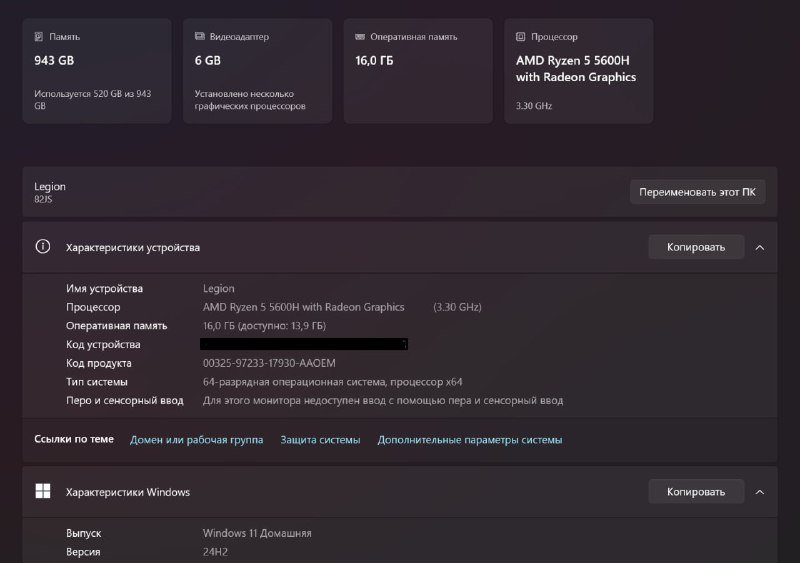Click the Код продукта label
Image resolution: width=800 pixels, height=563 pixels.
pyautogui.click(x=98, y=363)
